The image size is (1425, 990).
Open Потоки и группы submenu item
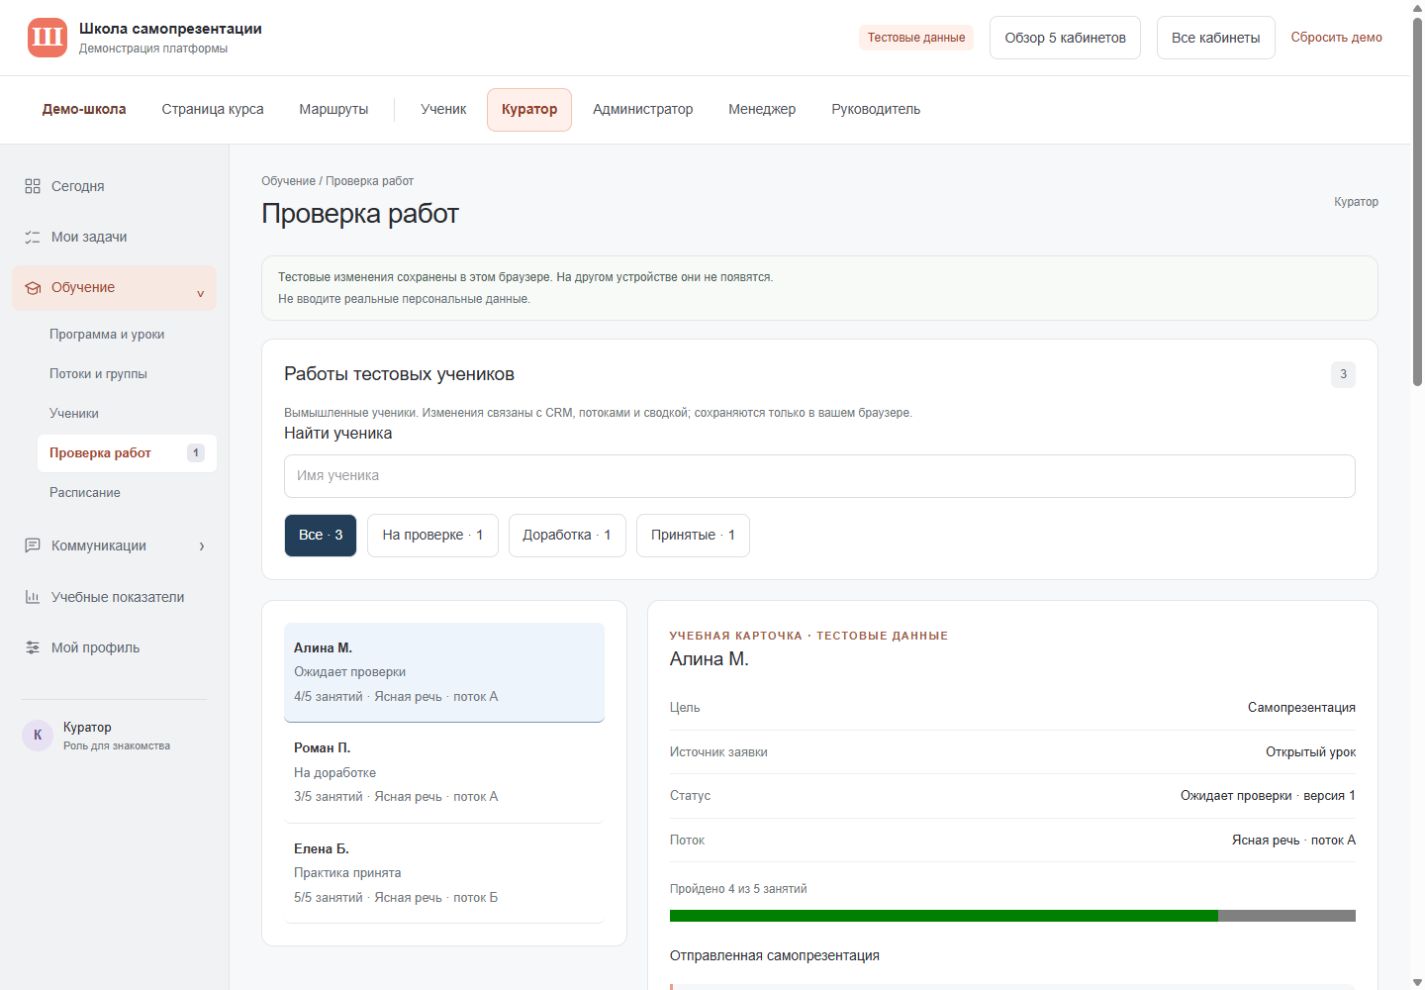(x=98, y=374)
